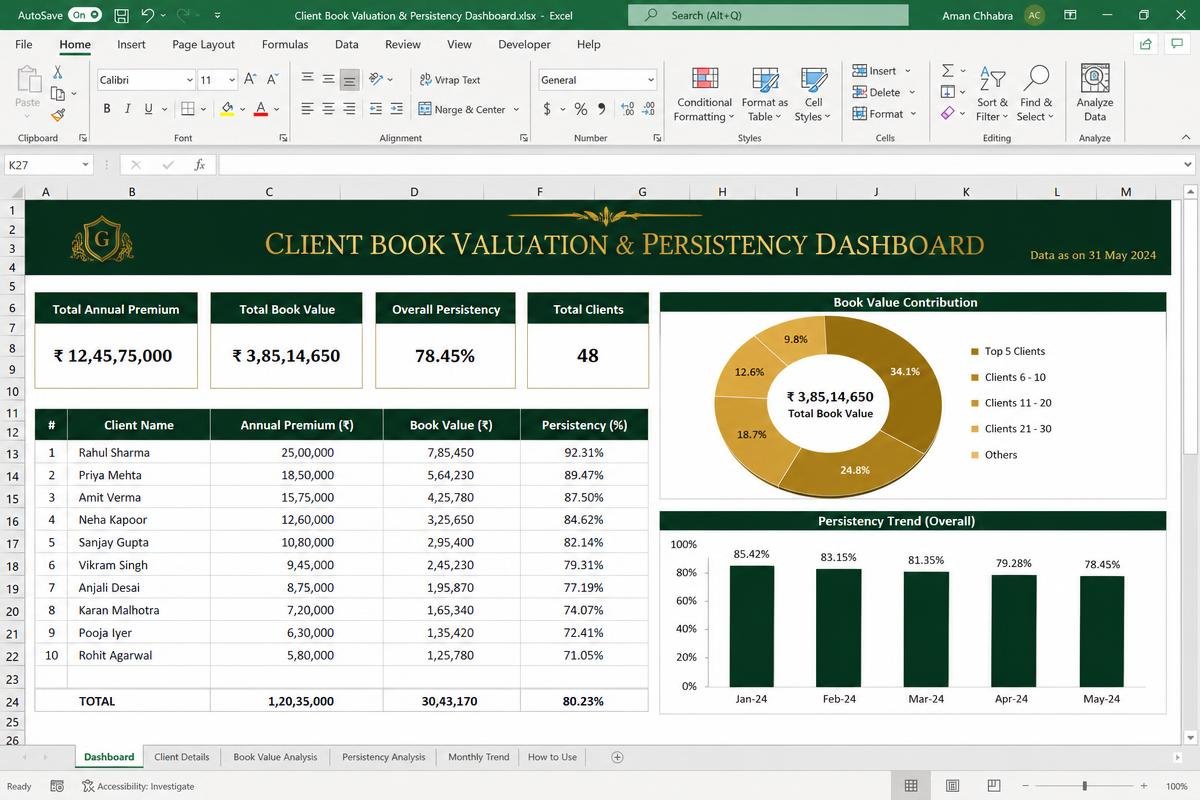Click the Orientation text angle icon
The image size is (1200, 800).
tap(376, 79)
